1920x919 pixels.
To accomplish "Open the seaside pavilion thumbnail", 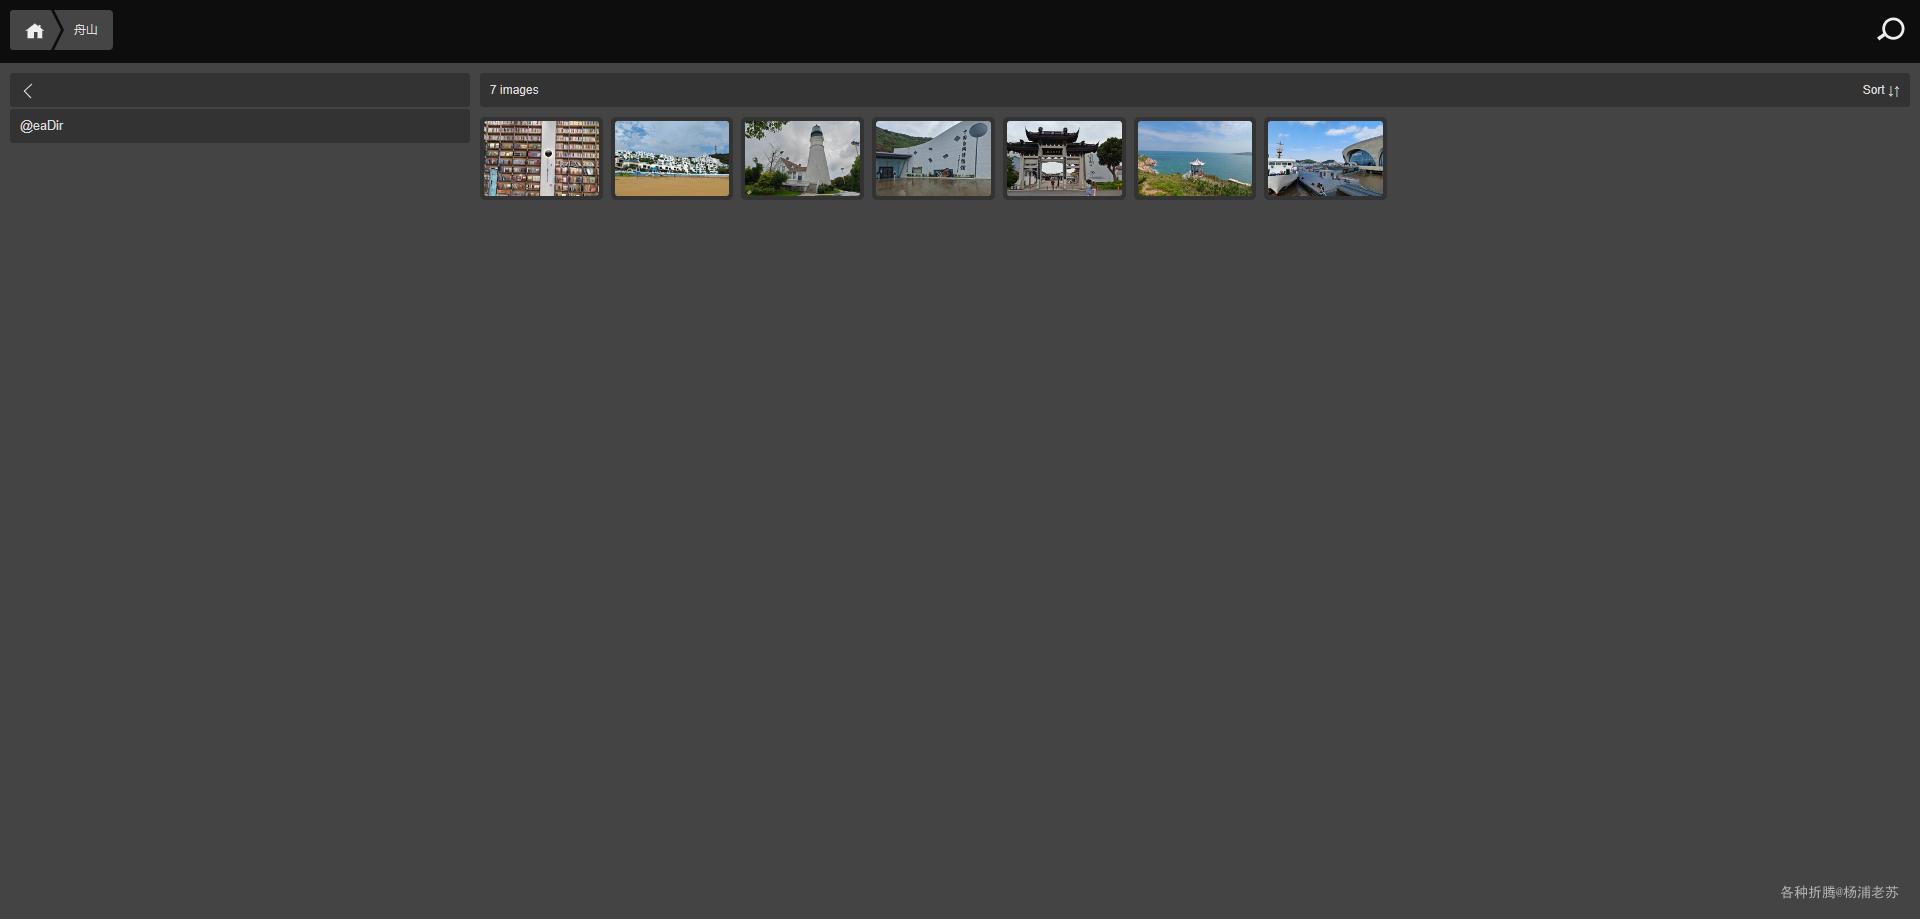I will tap(1194, 159).
